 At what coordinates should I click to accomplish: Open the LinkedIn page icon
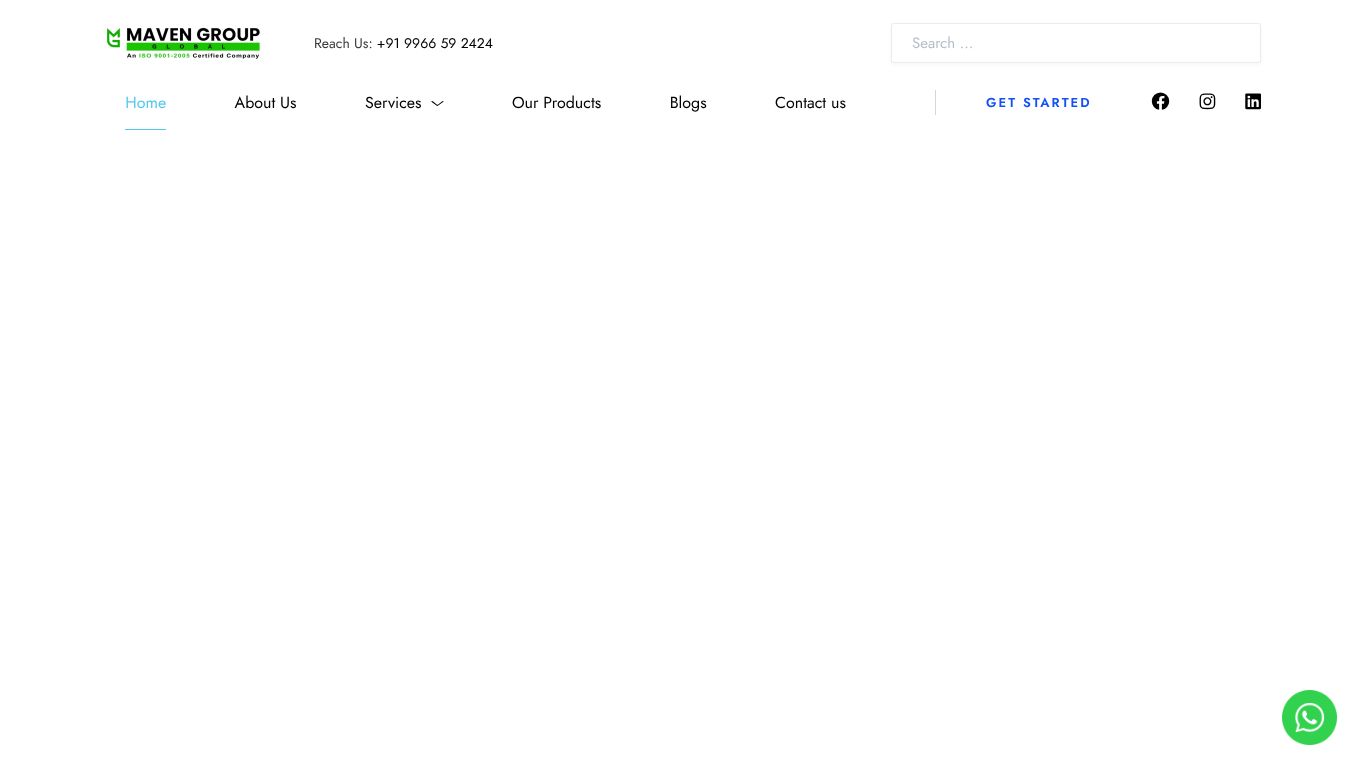point(1253,101)
